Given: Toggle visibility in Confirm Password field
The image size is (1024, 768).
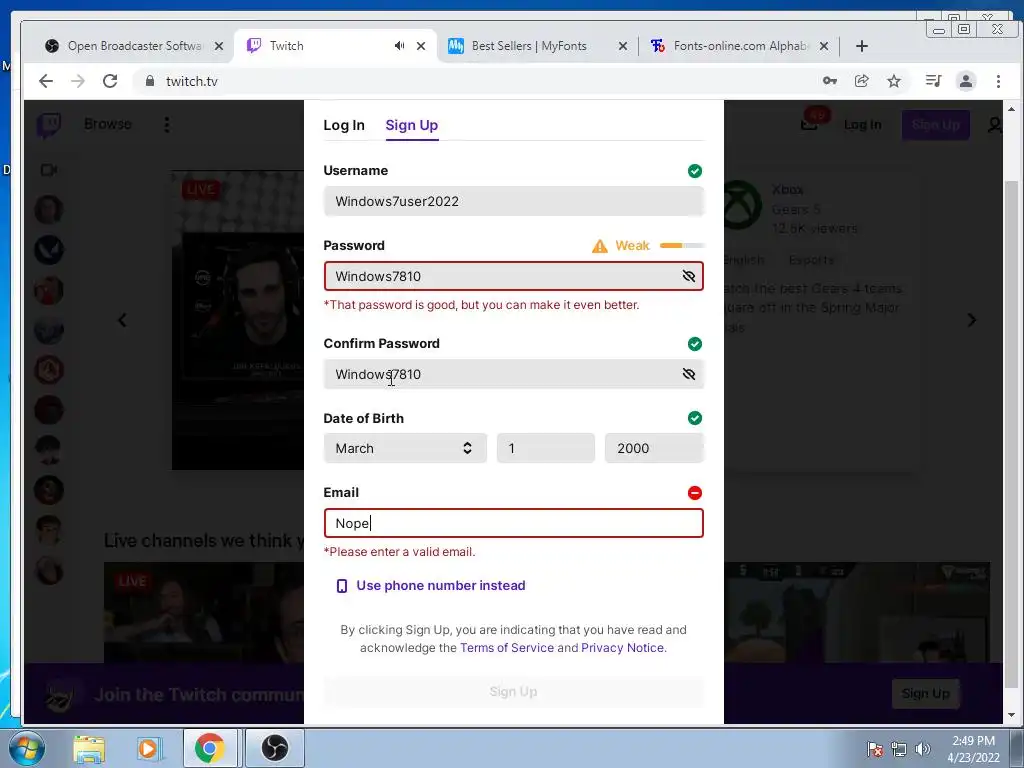Looking at the screenshot, I should tap(689, 374).
